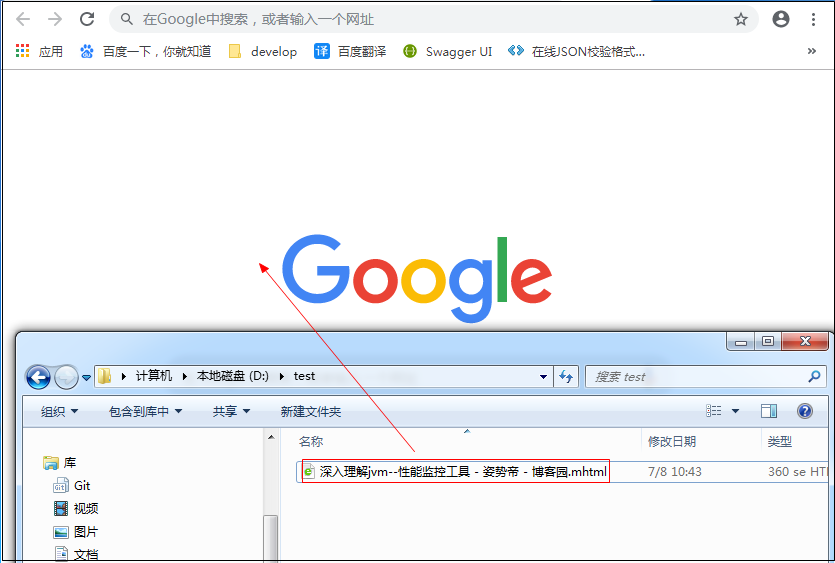Refresh the Explorer folder view
This screenshot has height=563, width=835.
[566, 377]
